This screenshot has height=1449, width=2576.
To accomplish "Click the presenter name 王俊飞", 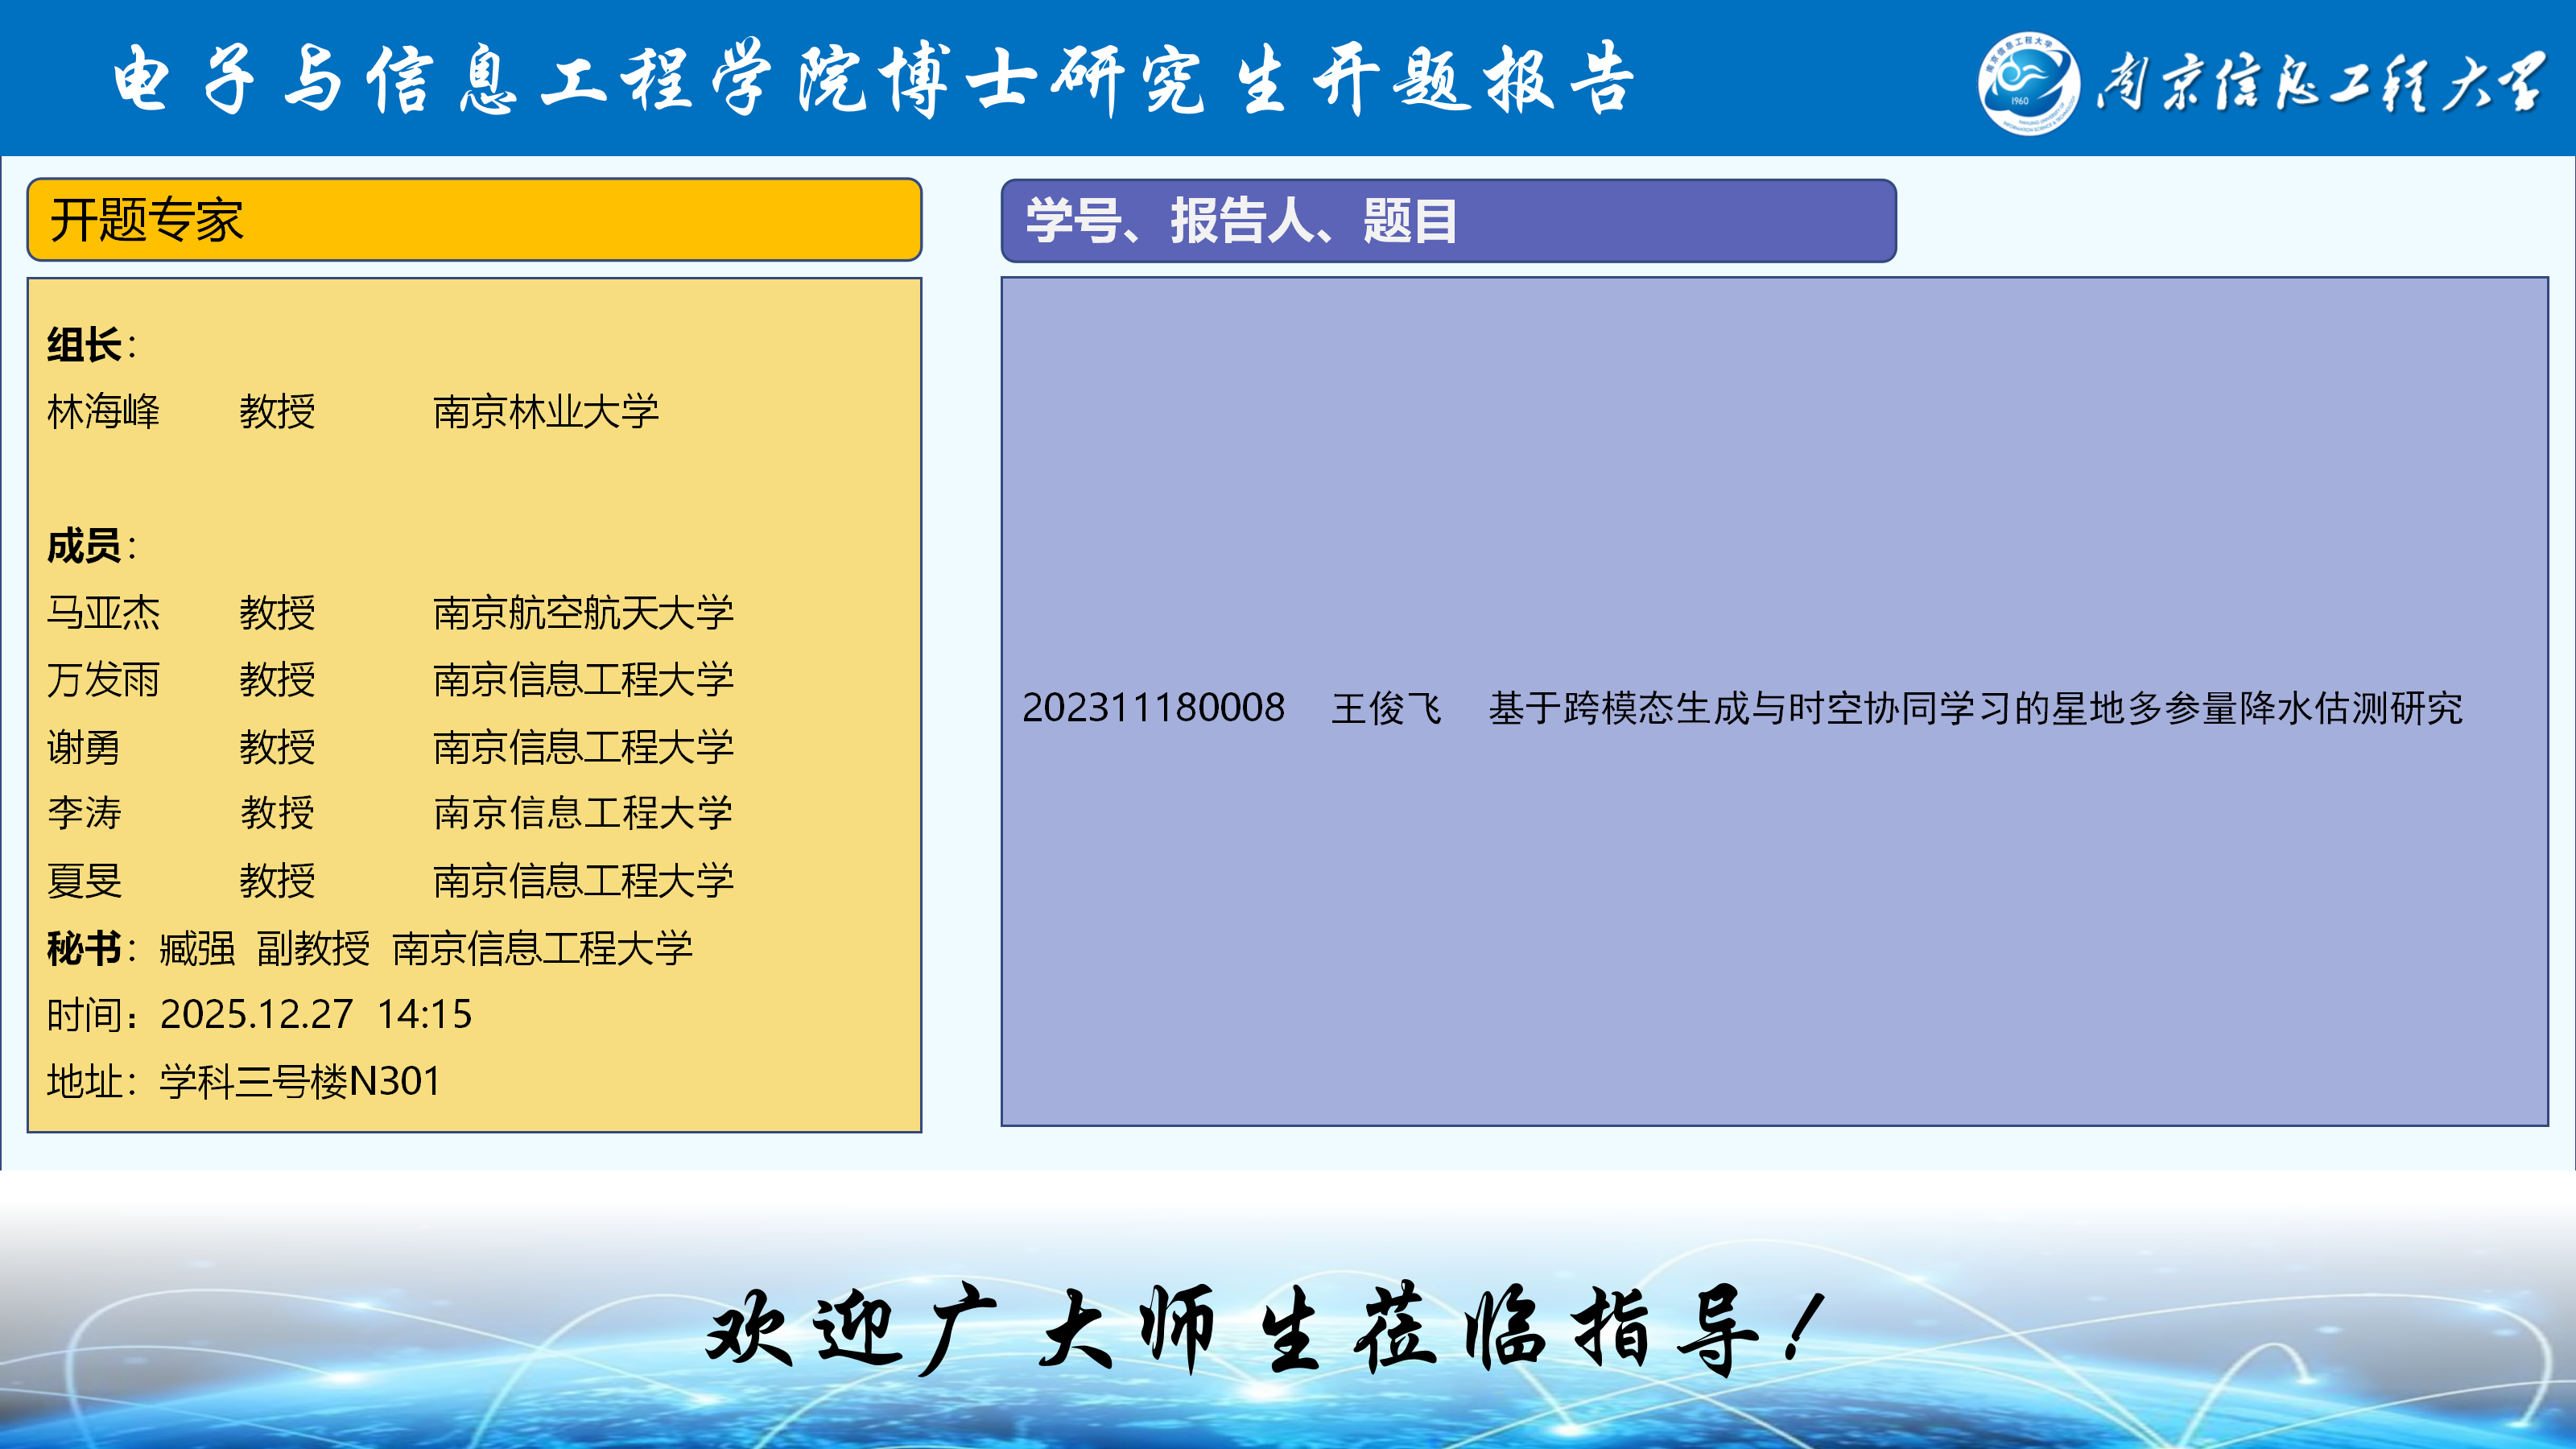I will click(x=1386, y=708).
